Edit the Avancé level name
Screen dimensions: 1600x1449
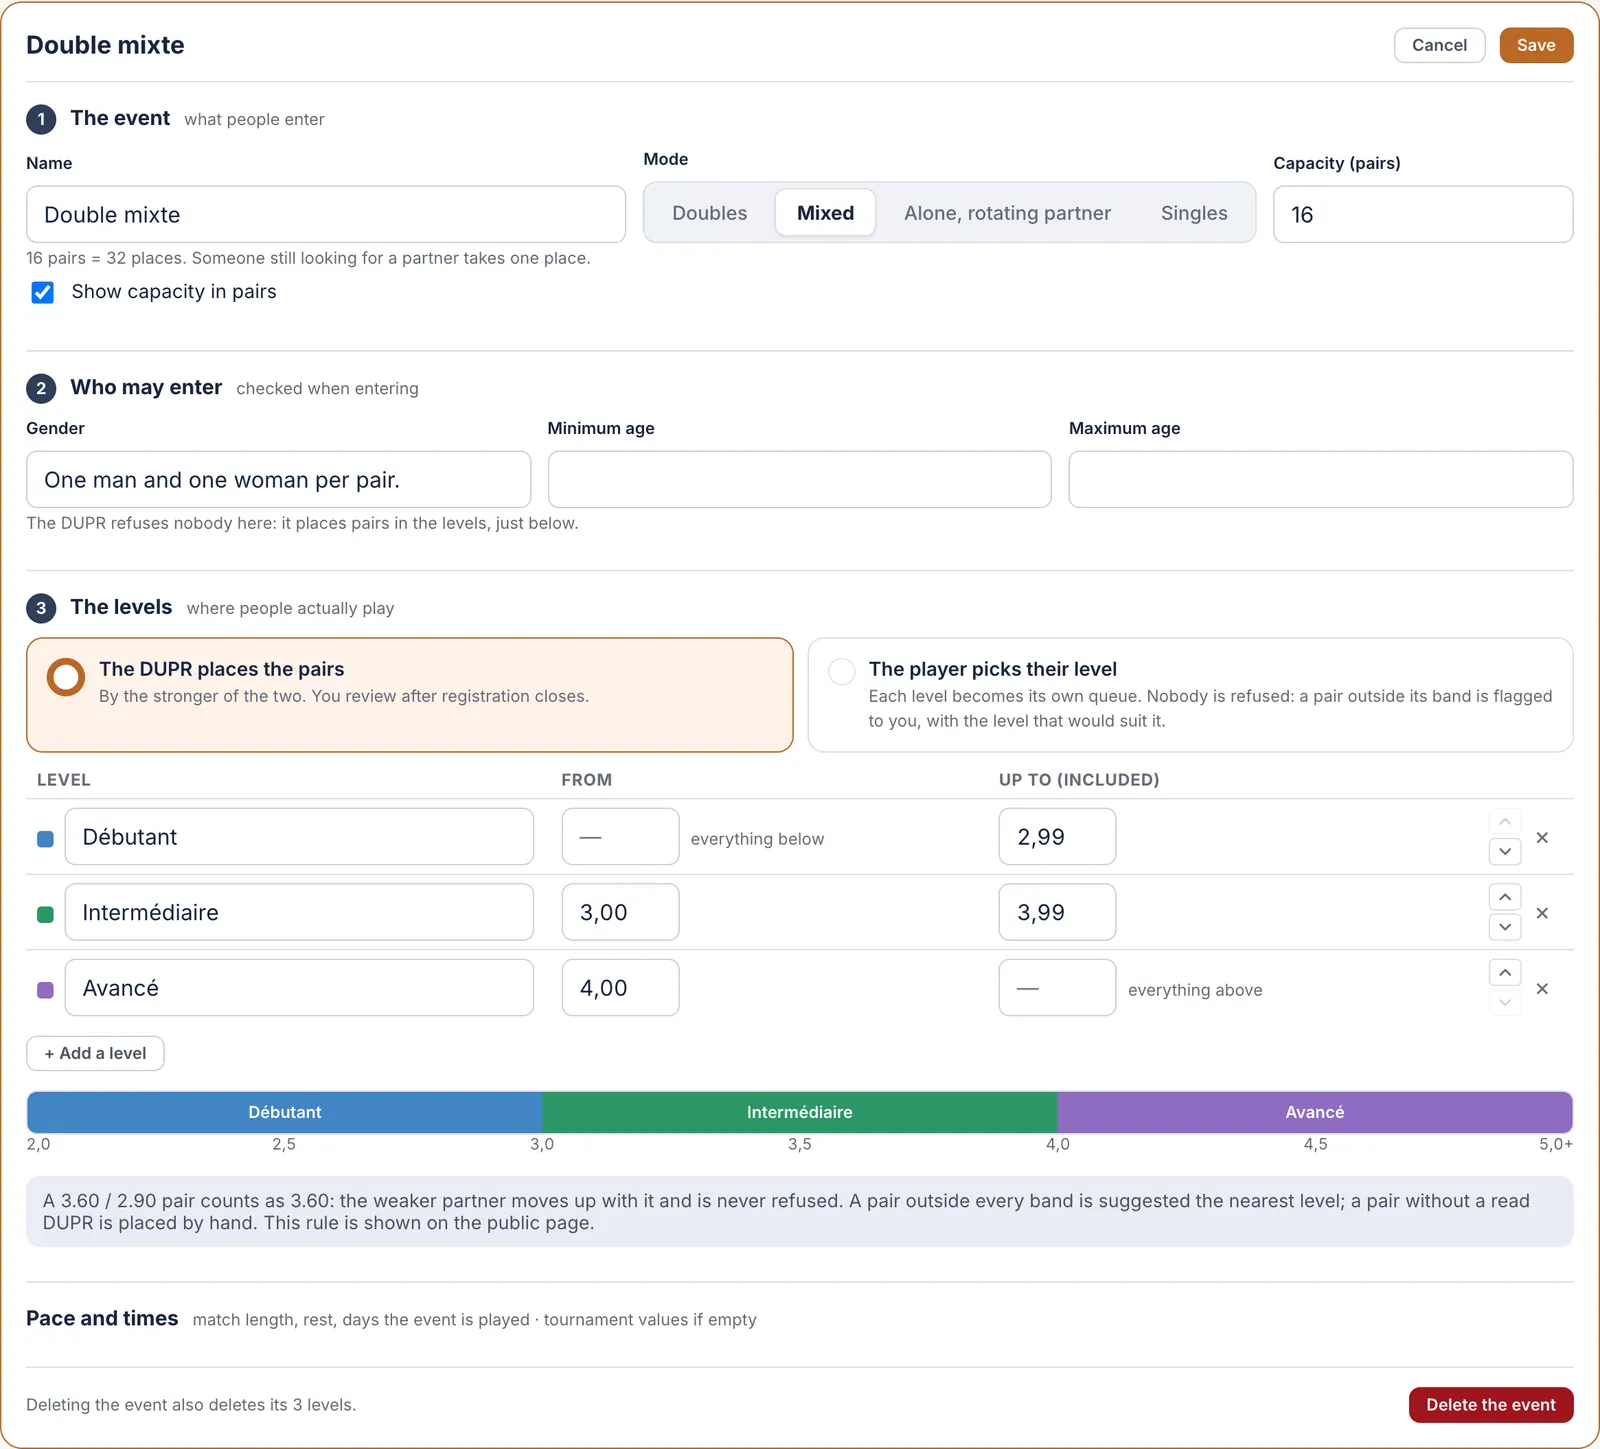tap(299, 988)
